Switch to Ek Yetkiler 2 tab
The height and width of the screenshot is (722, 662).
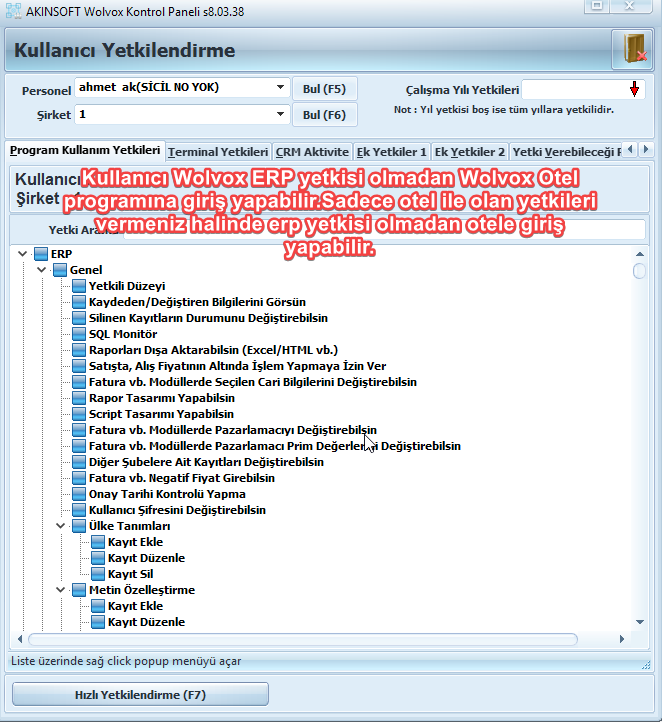[470, 152]
